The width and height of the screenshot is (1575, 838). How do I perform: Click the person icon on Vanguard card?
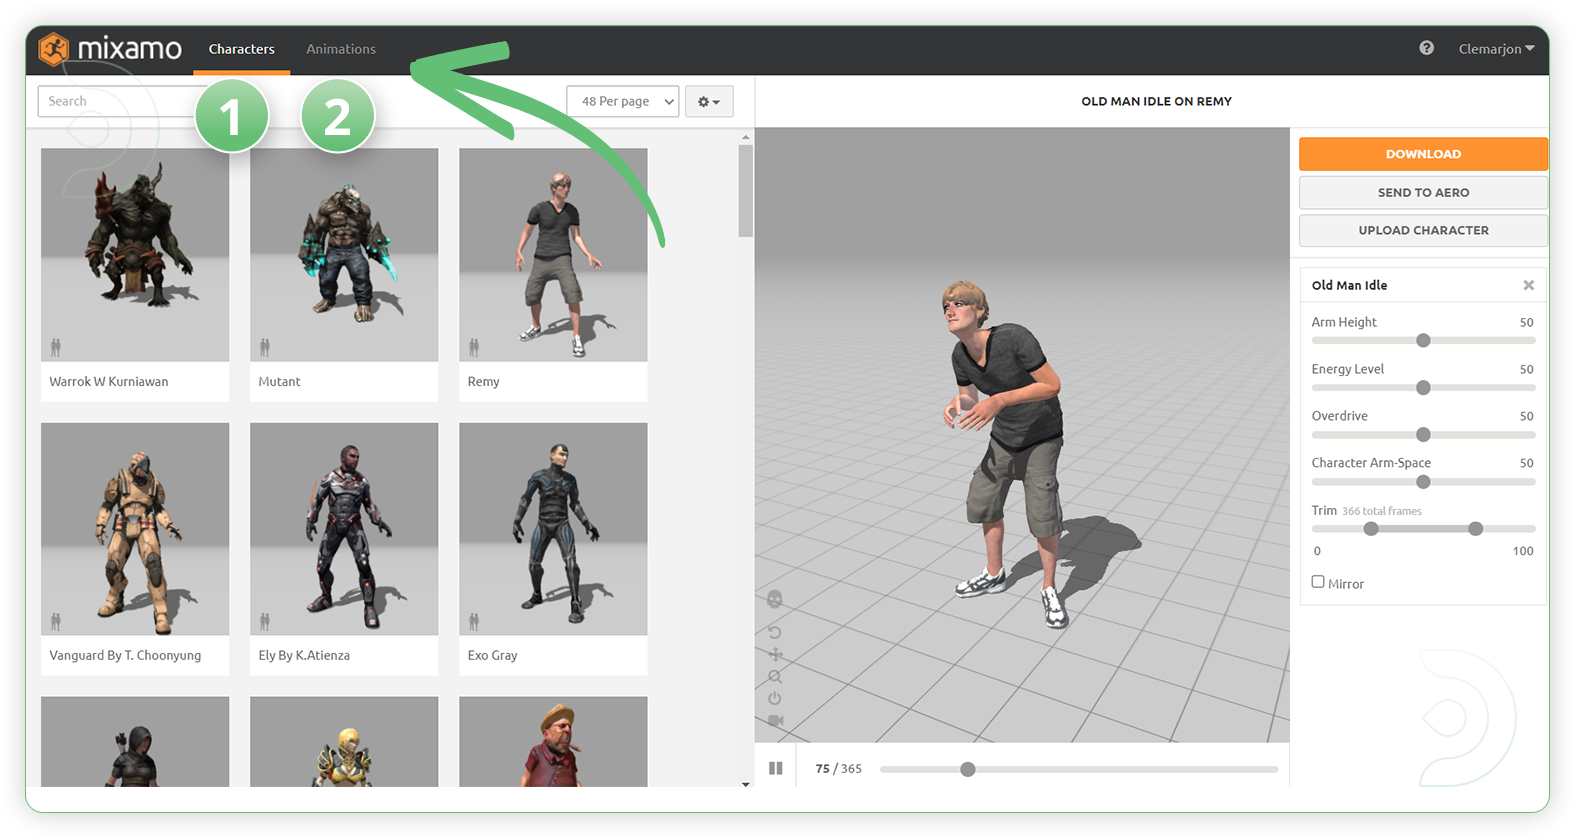click(x=56, y=621)
